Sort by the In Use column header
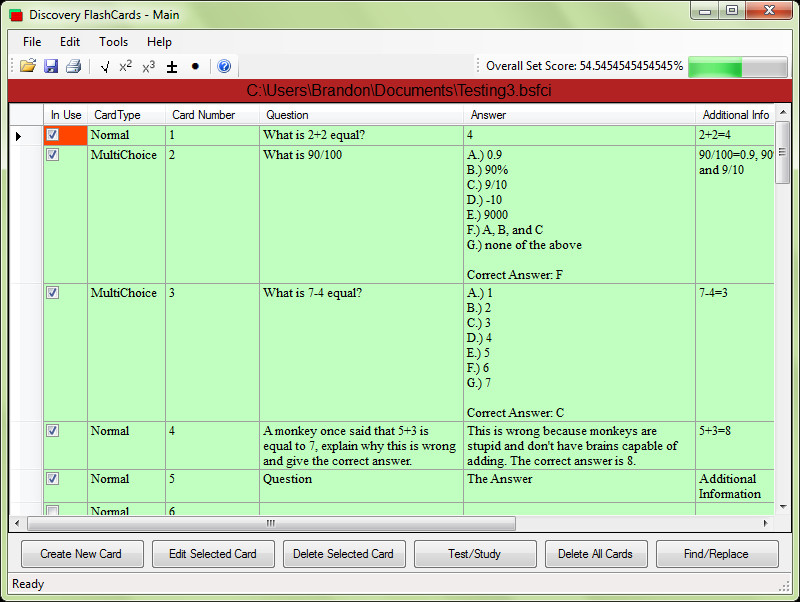800x602 pixels. click(x=66, y=115)
